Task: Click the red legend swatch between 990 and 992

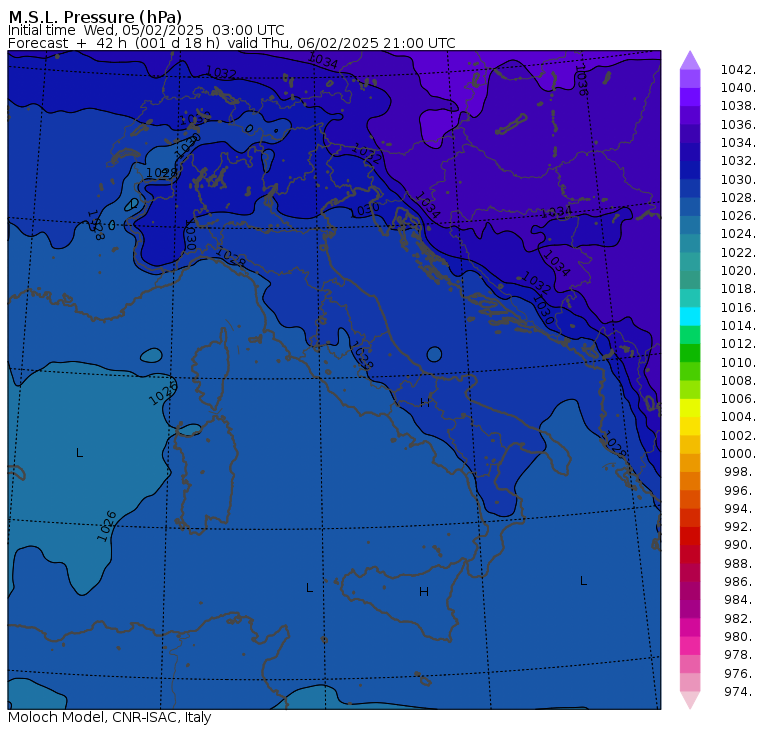Action: (690, 536)
